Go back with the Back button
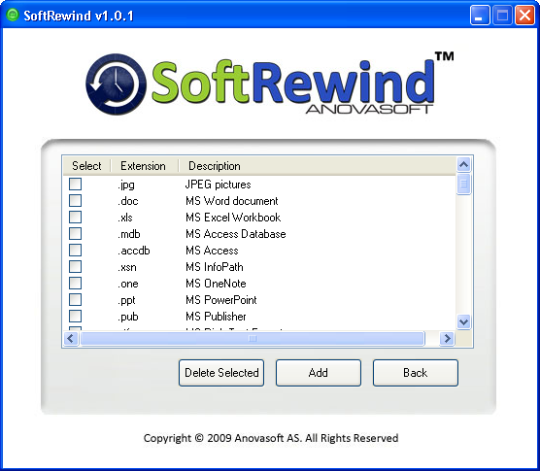This screenshot has width=540, height=471. pos(415,373)
